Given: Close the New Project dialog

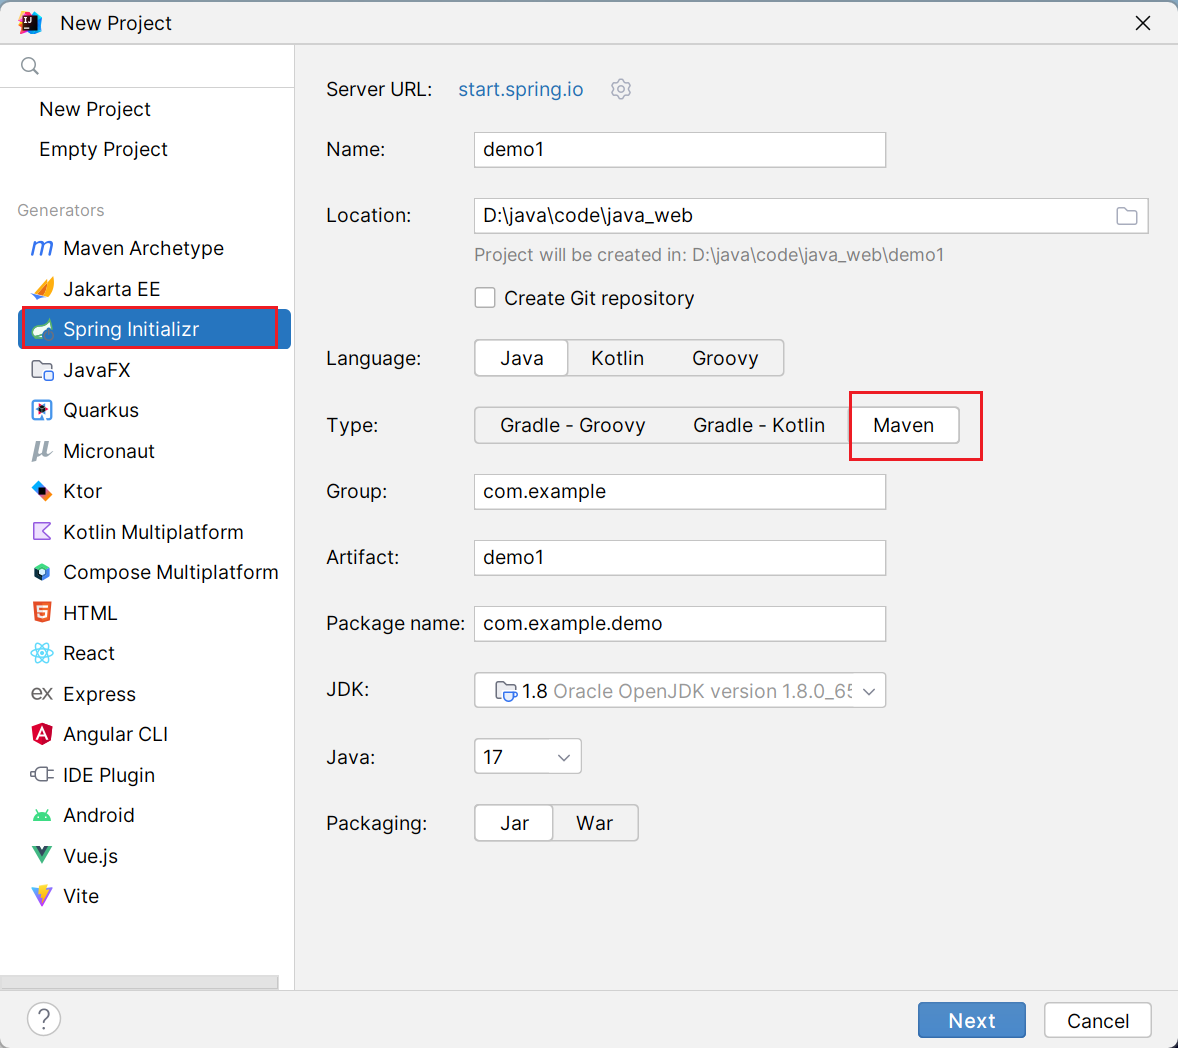Looking at the screenshot, I should [x=1143, y=23].
